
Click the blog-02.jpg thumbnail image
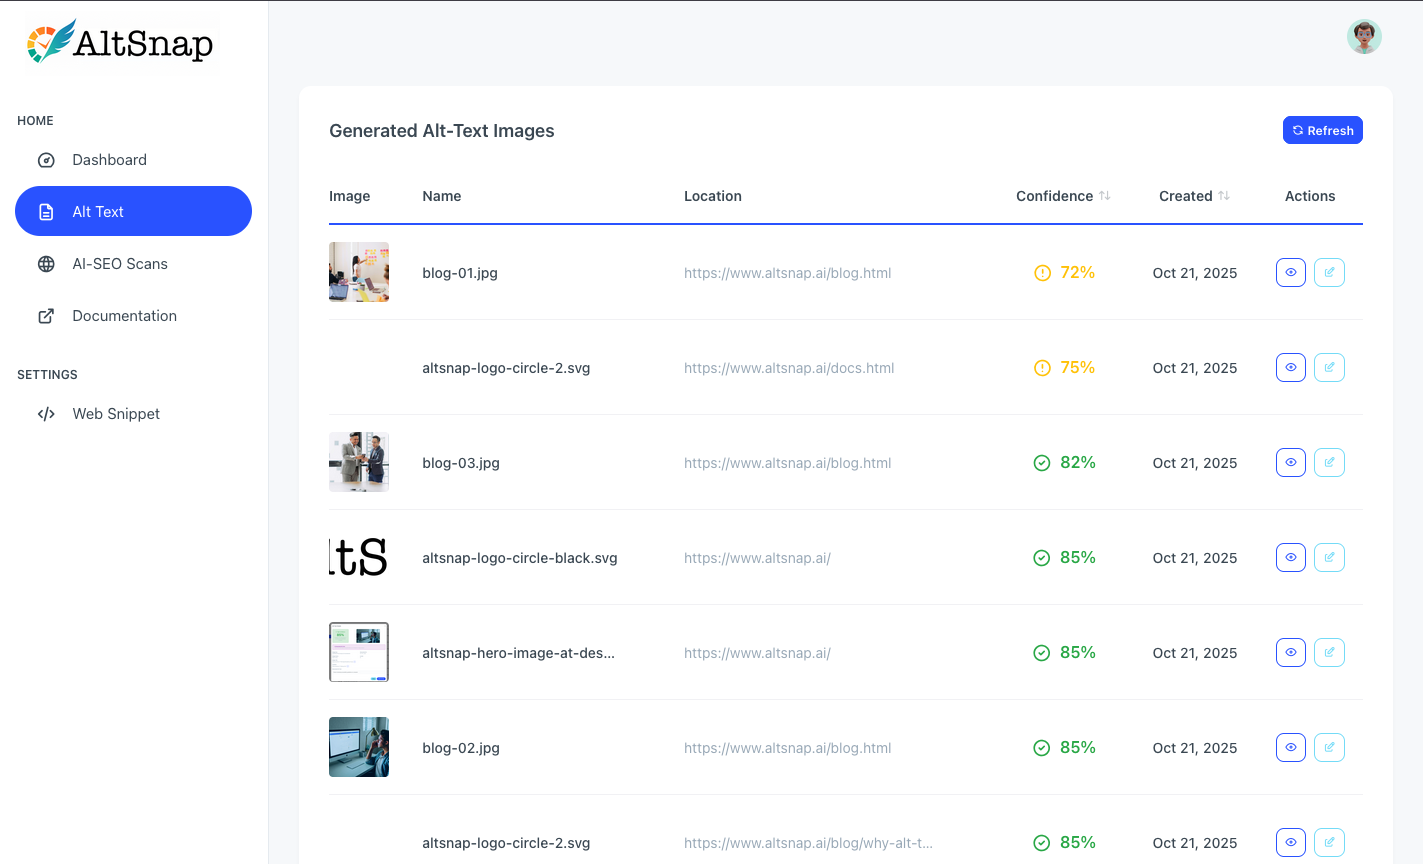click(359, 747)
